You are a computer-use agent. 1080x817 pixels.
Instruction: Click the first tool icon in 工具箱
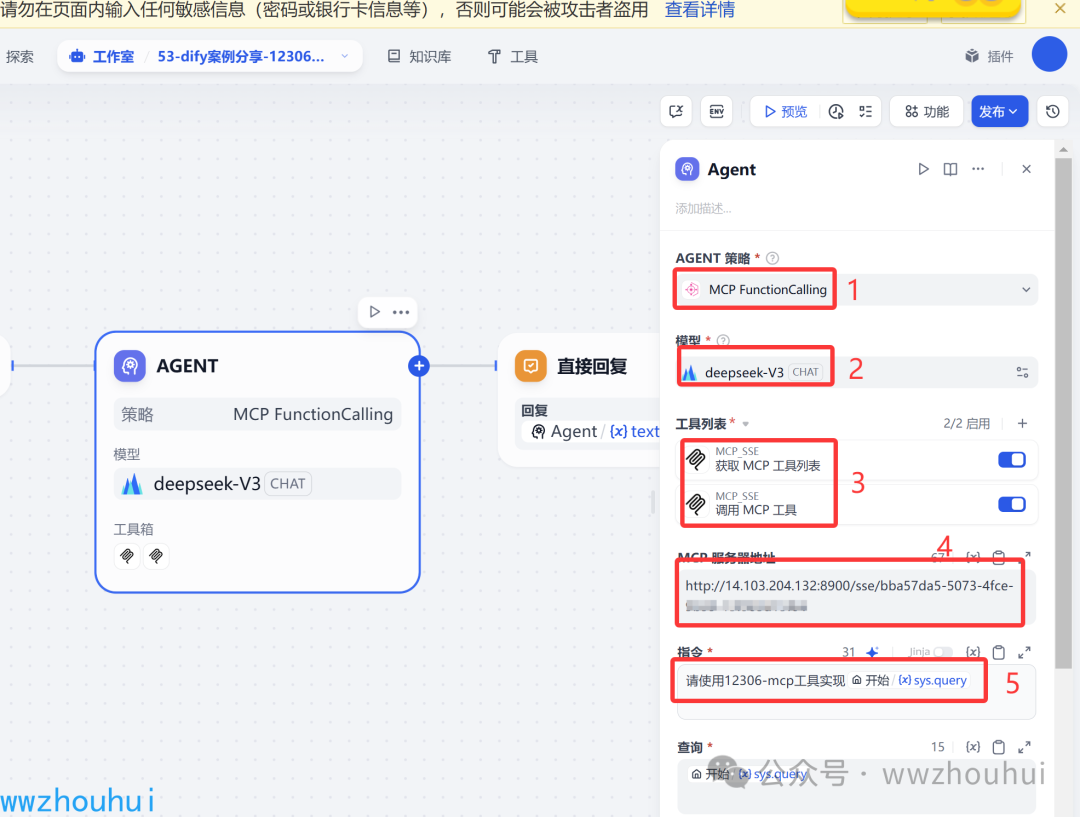(x=127, y=556)
